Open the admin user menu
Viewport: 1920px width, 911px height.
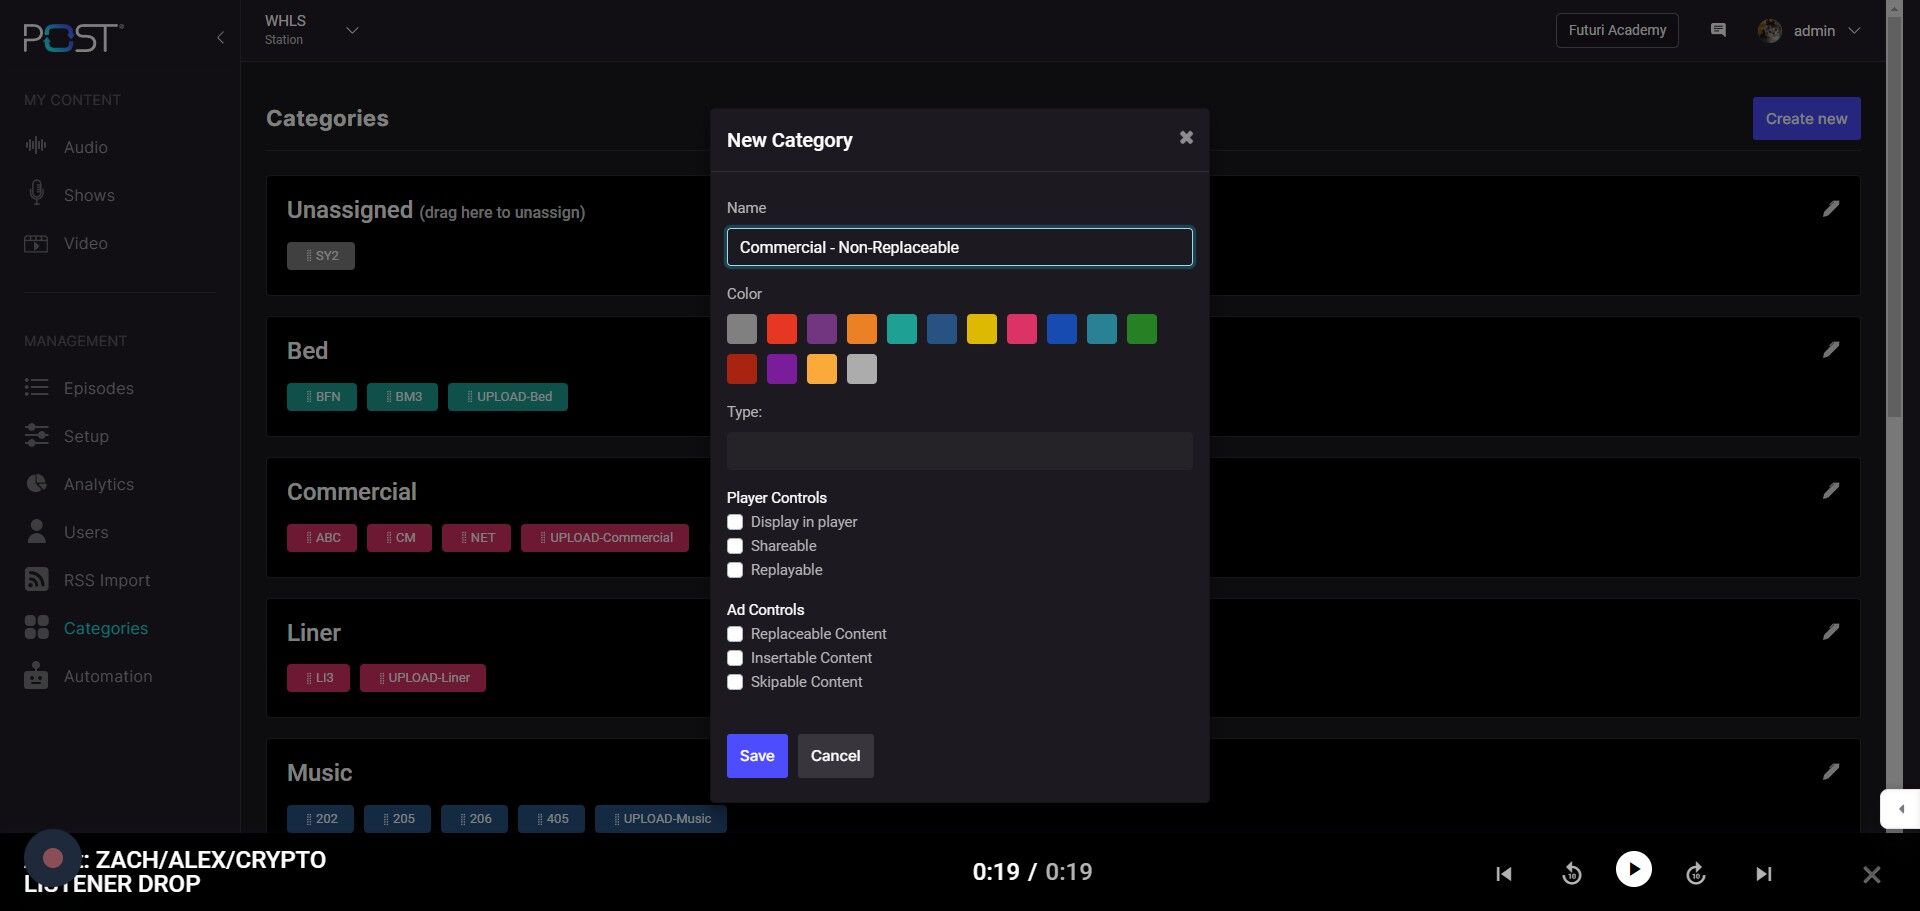(x=1810, y=31)
